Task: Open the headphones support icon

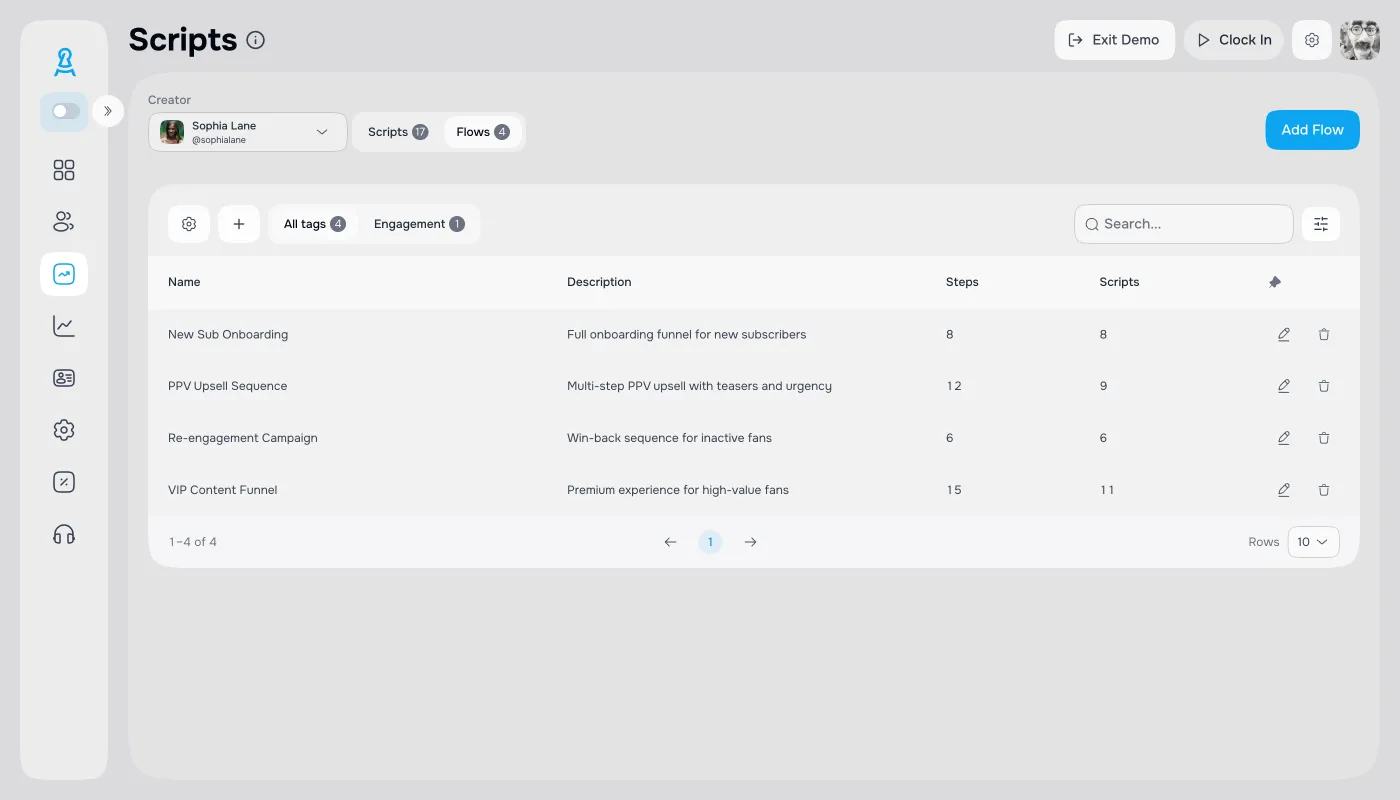Action: pos(64,534)
